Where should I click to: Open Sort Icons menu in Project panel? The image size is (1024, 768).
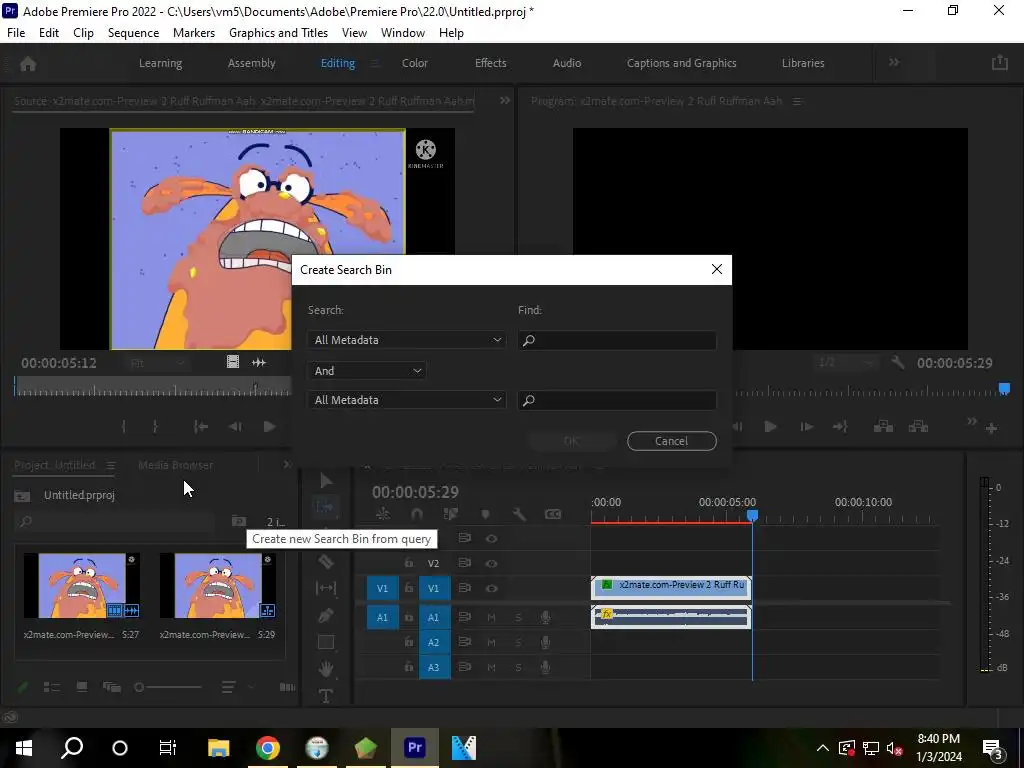[x=228, y=687]
